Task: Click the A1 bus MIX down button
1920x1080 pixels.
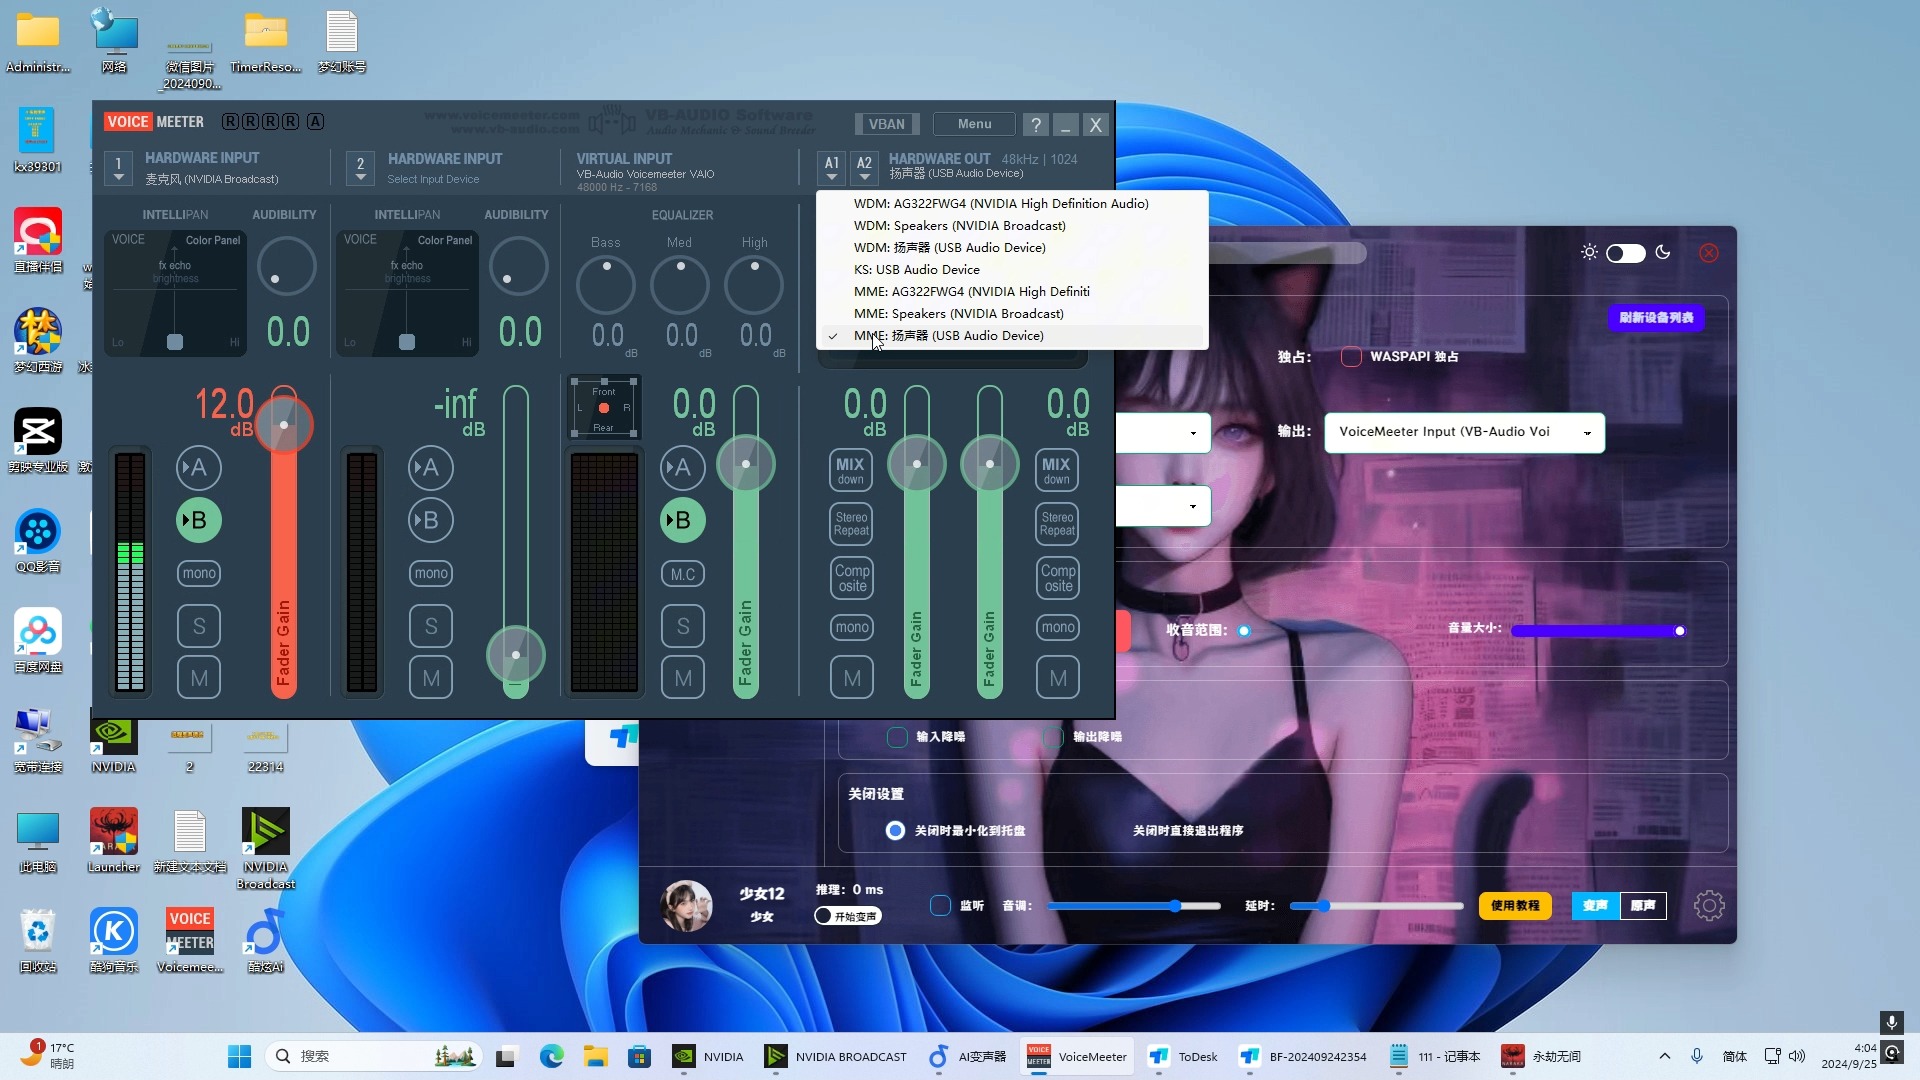Action: 851,470
